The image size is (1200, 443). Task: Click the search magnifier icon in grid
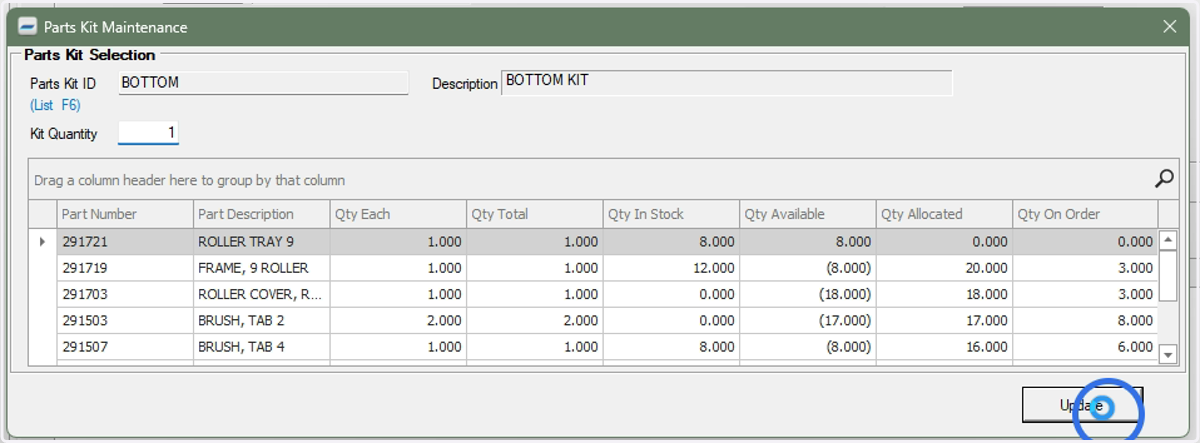click(1164, 179)
